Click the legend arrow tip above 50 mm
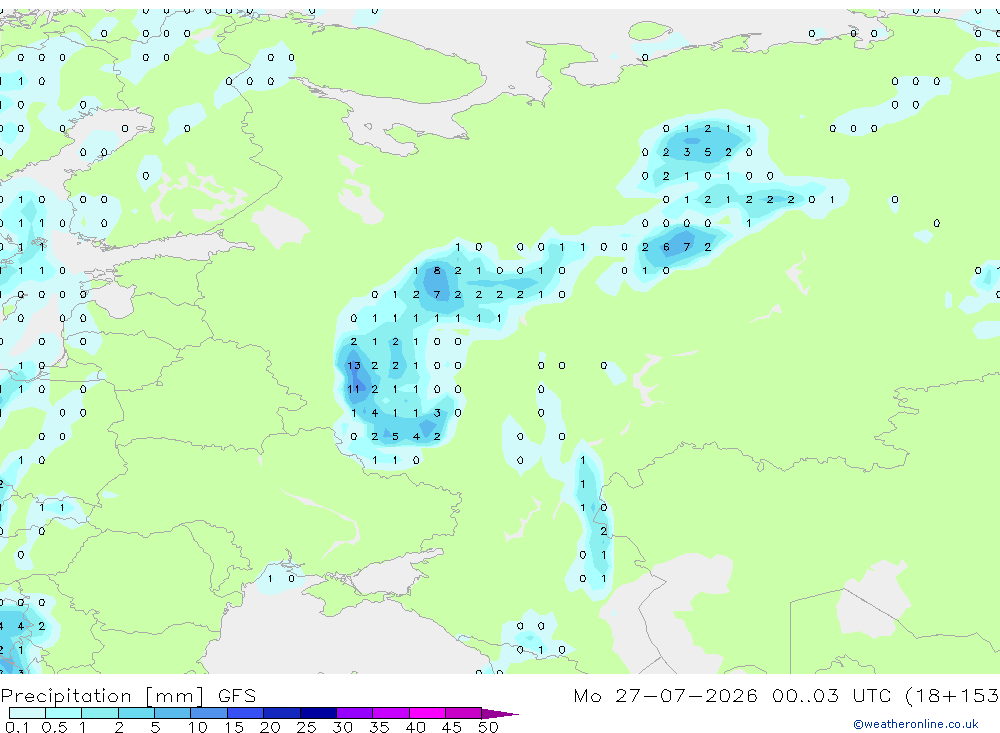Image resolution: width=1000 pixels, height=733 pixels. point(500,713)
